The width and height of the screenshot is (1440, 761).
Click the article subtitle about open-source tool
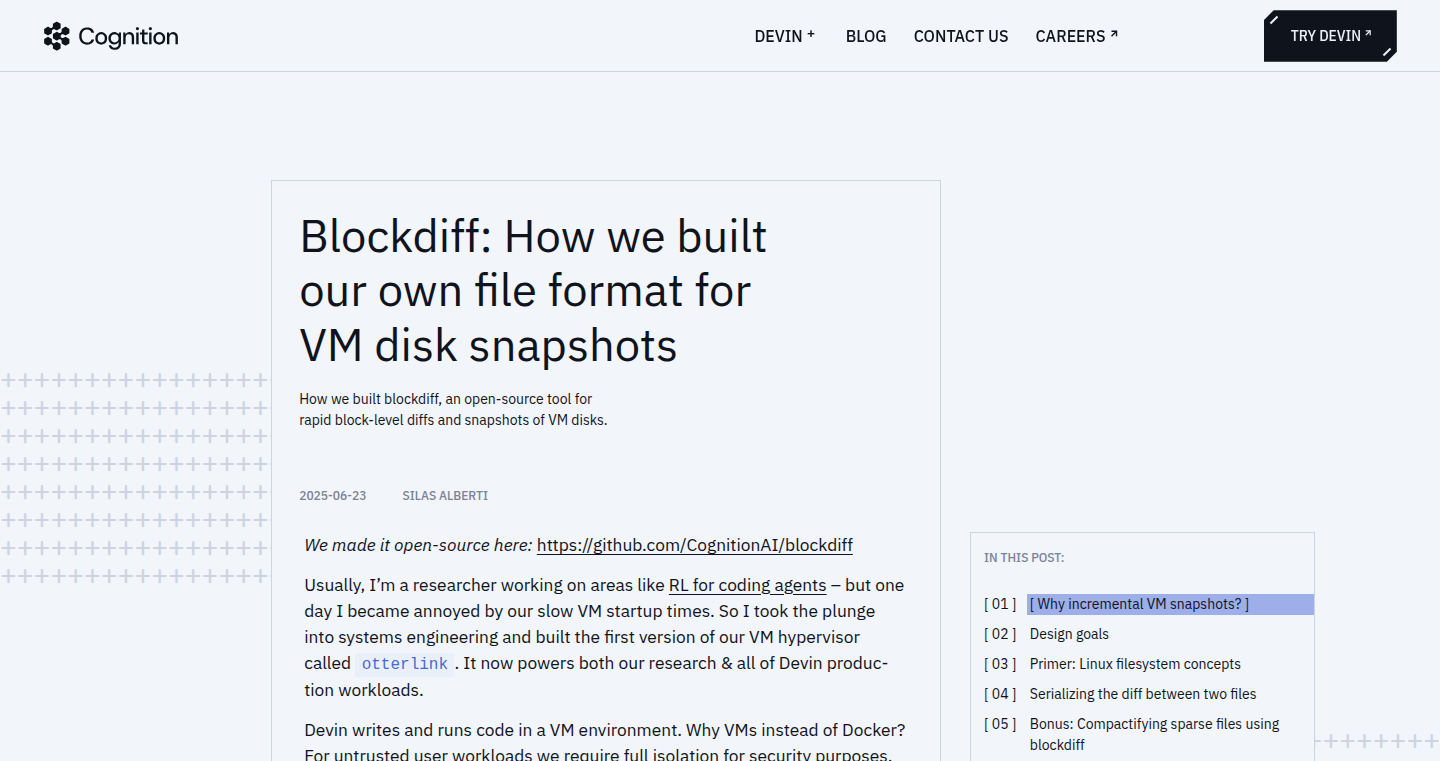pyautogui.click(x=453, y=410)
